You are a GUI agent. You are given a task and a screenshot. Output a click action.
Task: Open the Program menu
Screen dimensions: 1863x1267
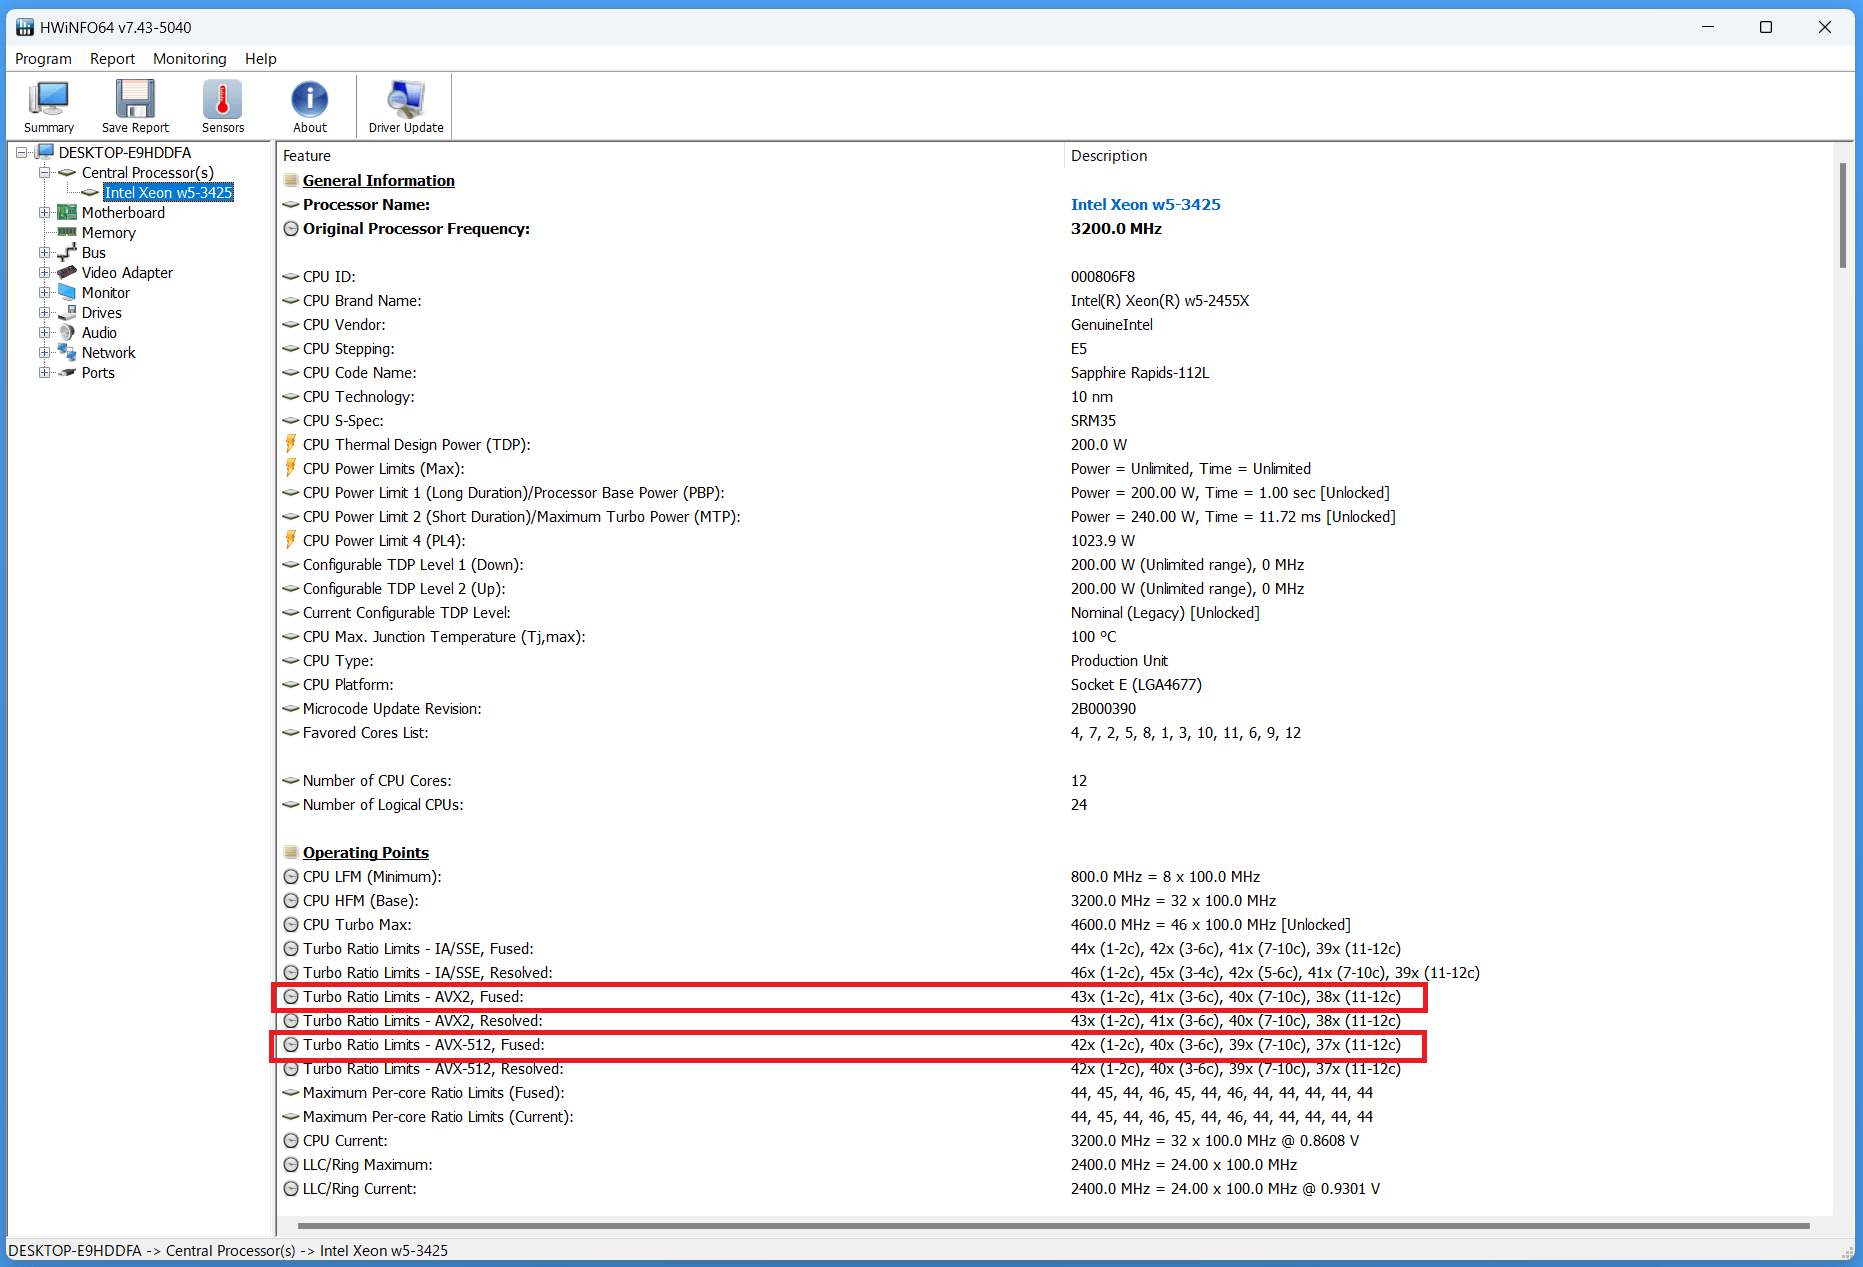43,59
